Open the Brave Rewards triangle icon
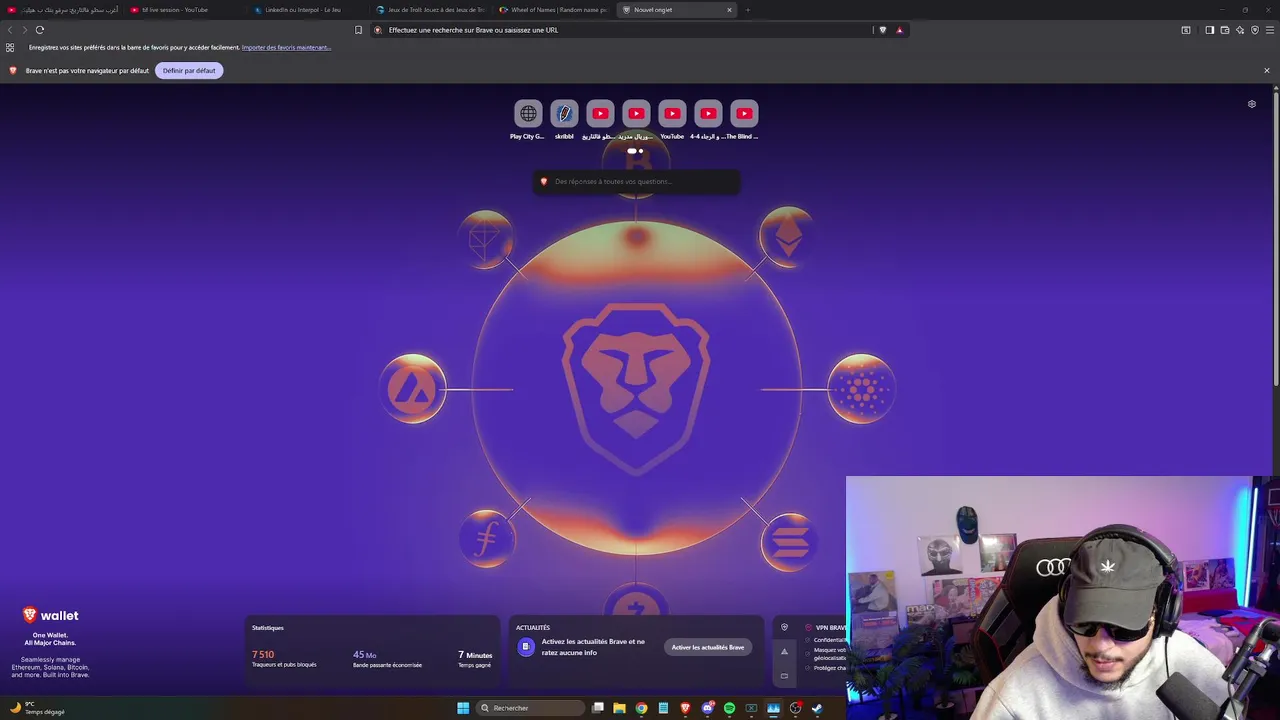Viewport: 1280px width, 720px height. point(899,30)
